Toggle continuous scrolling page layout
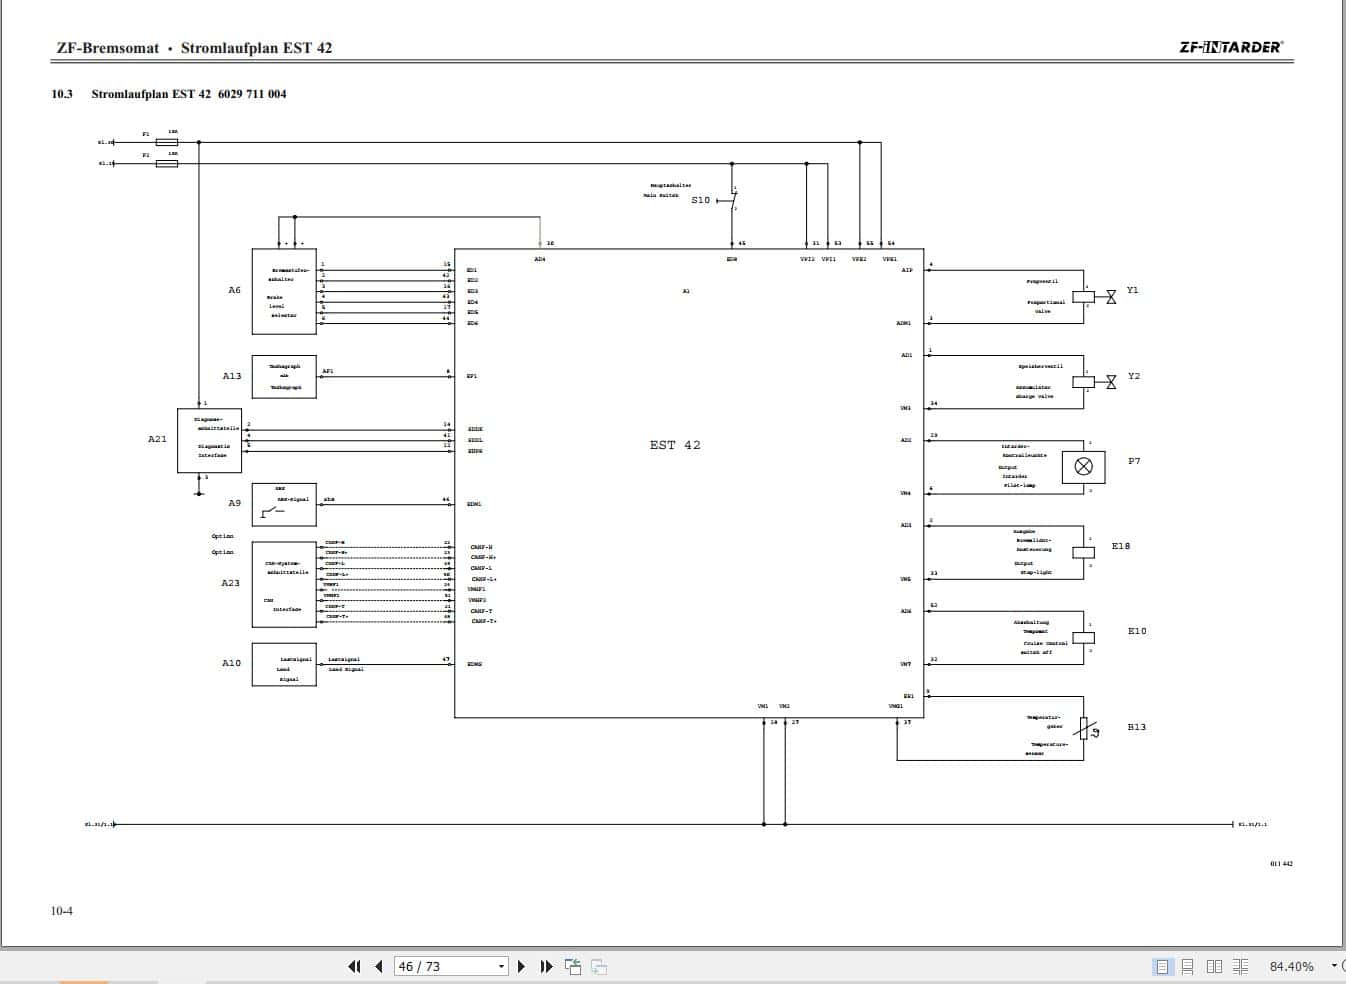This screenshot has width=1346, height=984. point(1186,966)
